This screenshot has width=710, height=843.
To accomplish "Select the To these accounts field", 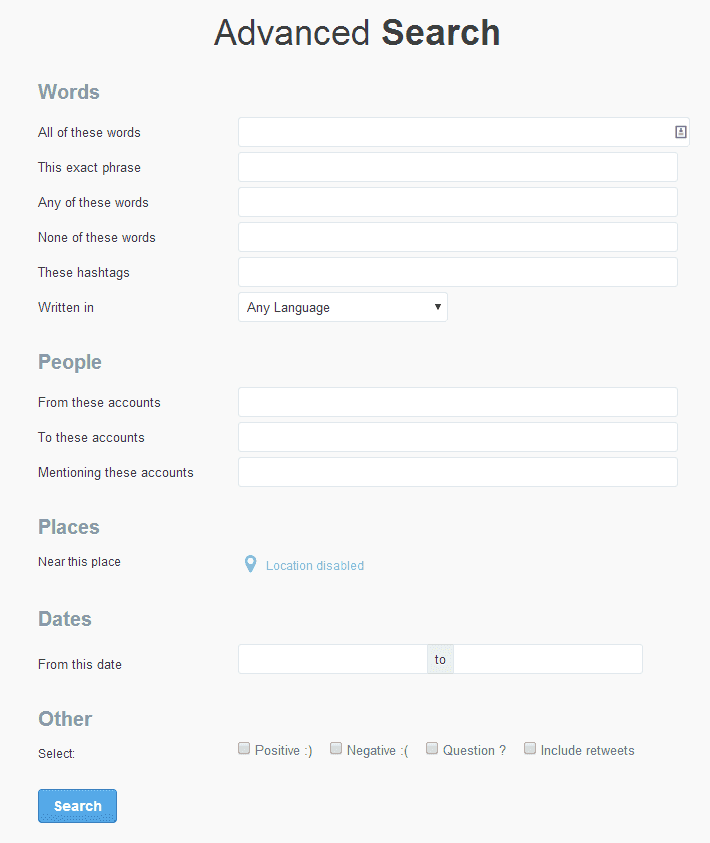I will click(458, 437).
